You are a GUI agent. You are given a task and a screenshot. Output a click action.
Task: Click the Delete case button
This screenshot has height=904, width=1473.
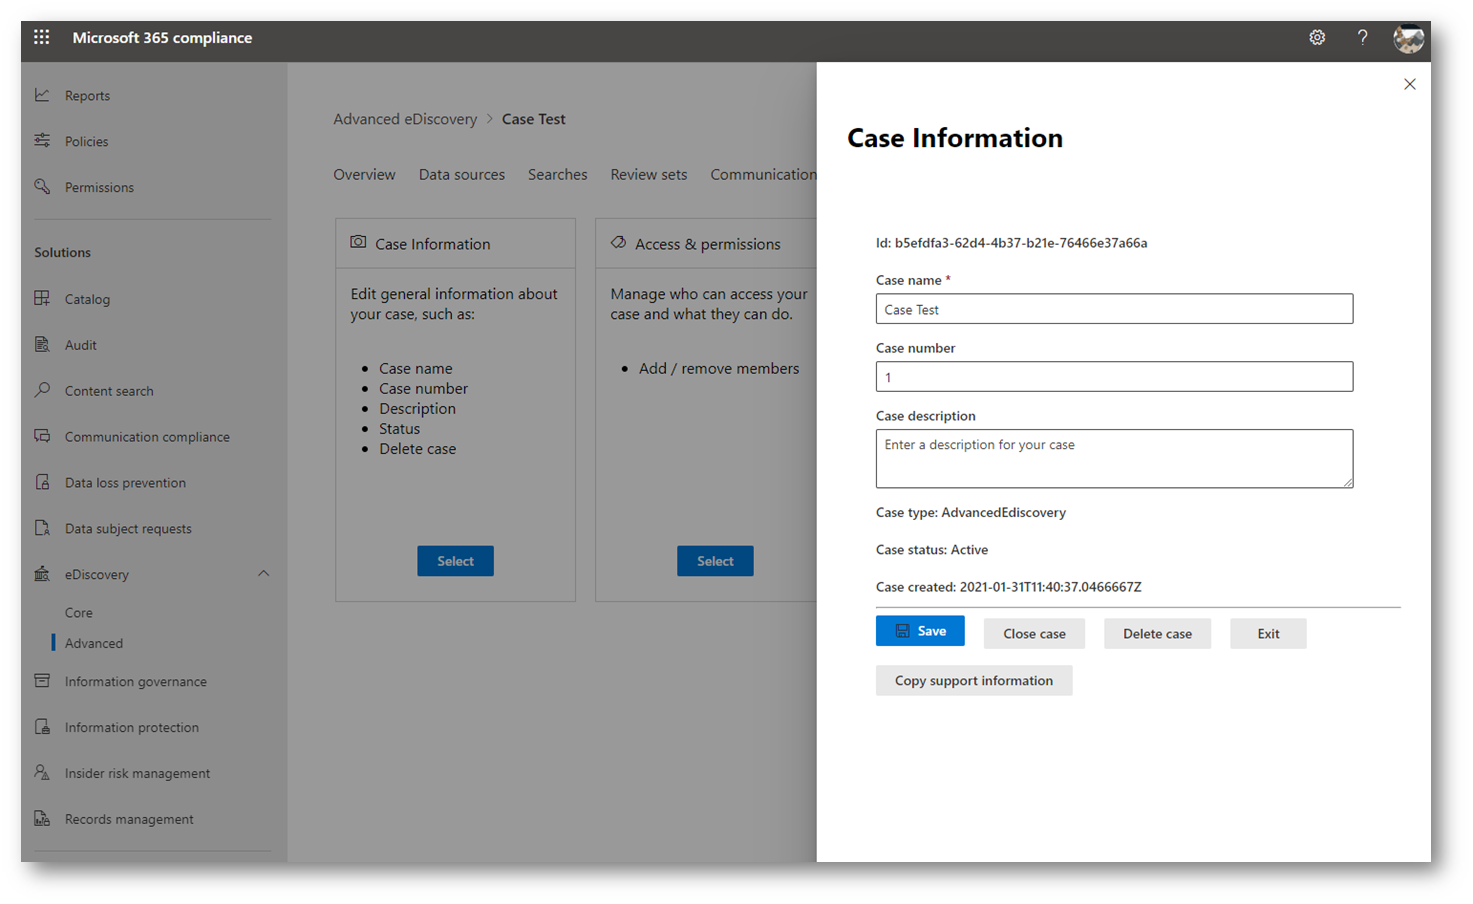pyautogui.click(x=1157, y=634)
